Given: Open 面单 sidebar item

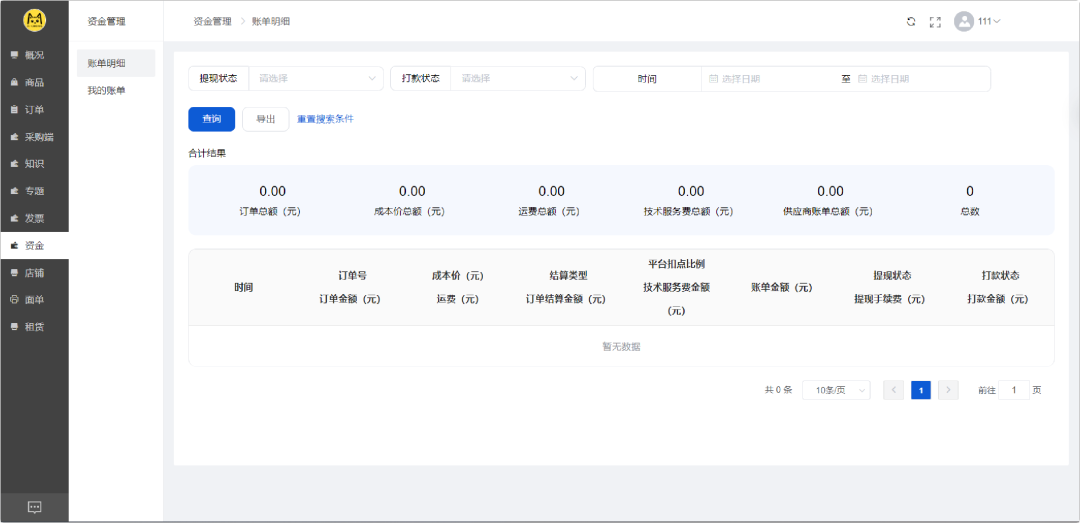Looking at the screenshot, I should click(x=34, y=300).
